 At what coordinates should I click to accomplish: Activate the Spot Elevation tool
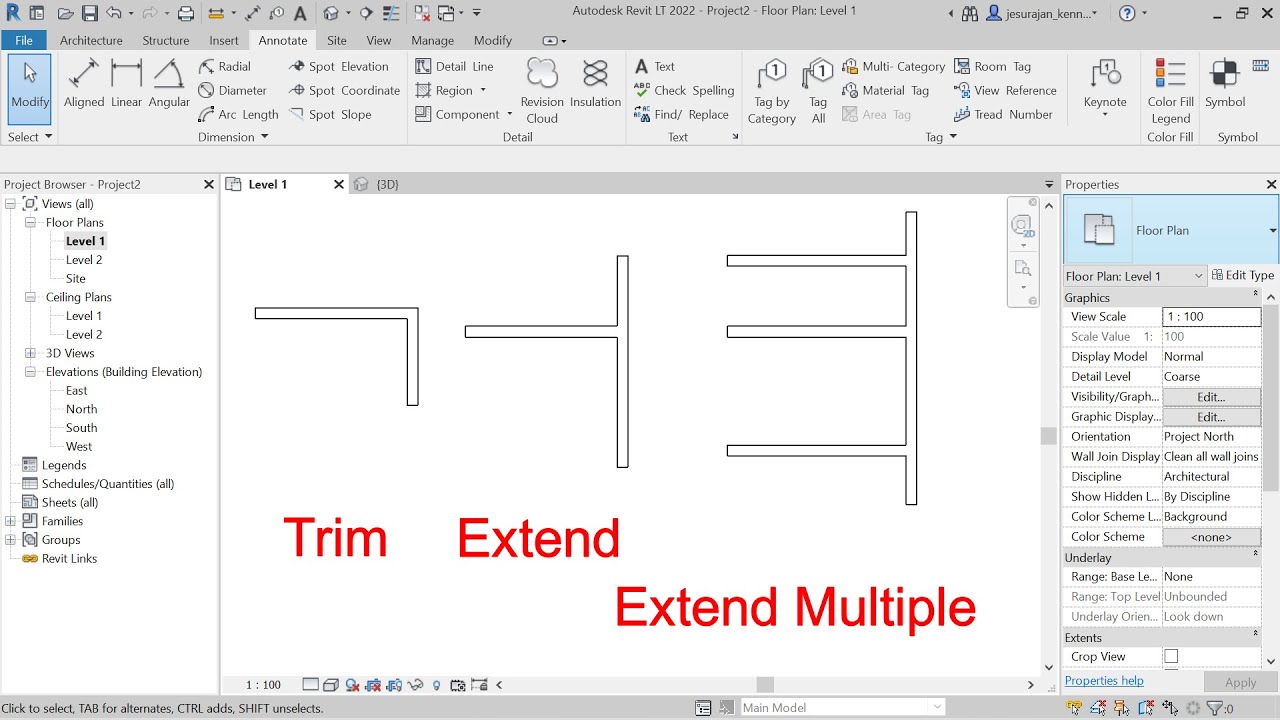click(x=338, y=66)
